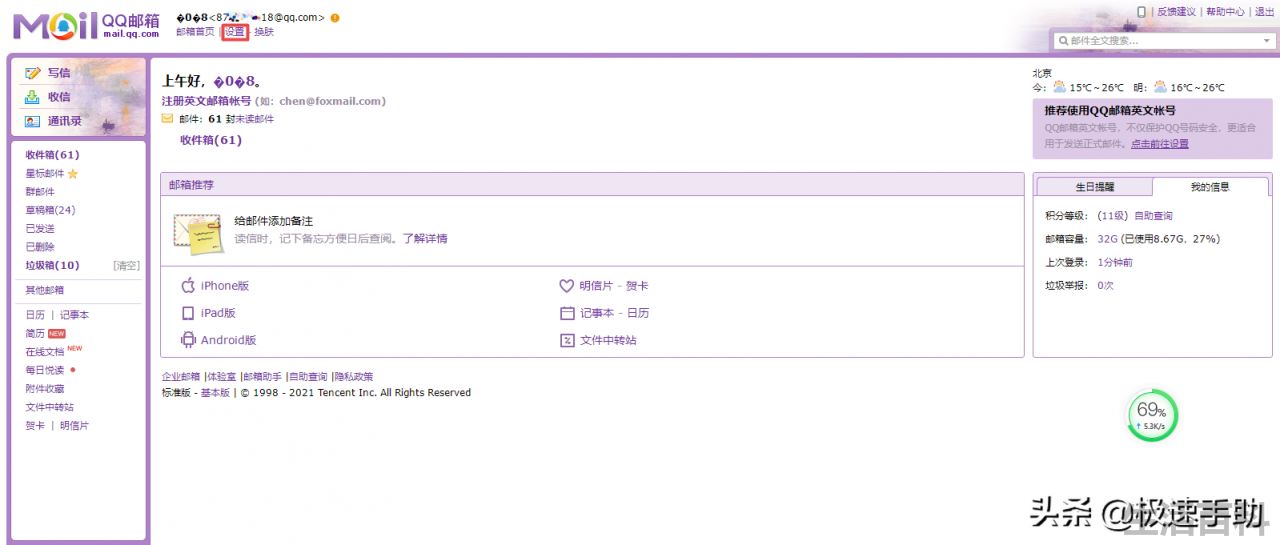Open the search box dropdown arrow

[x=1267, y=41]
